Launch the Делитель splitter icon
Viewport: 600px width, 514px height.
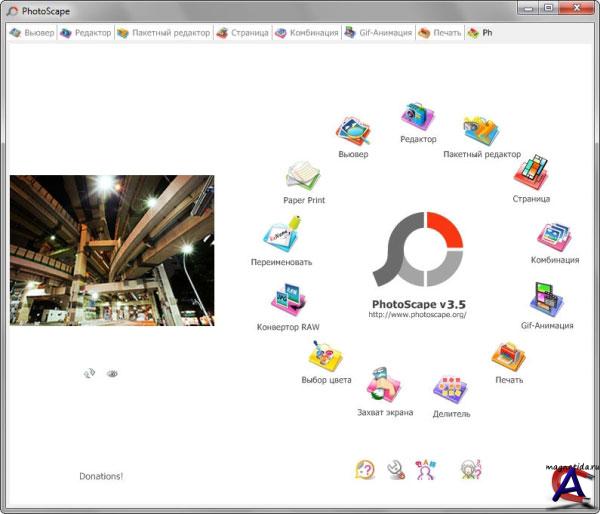451,390
